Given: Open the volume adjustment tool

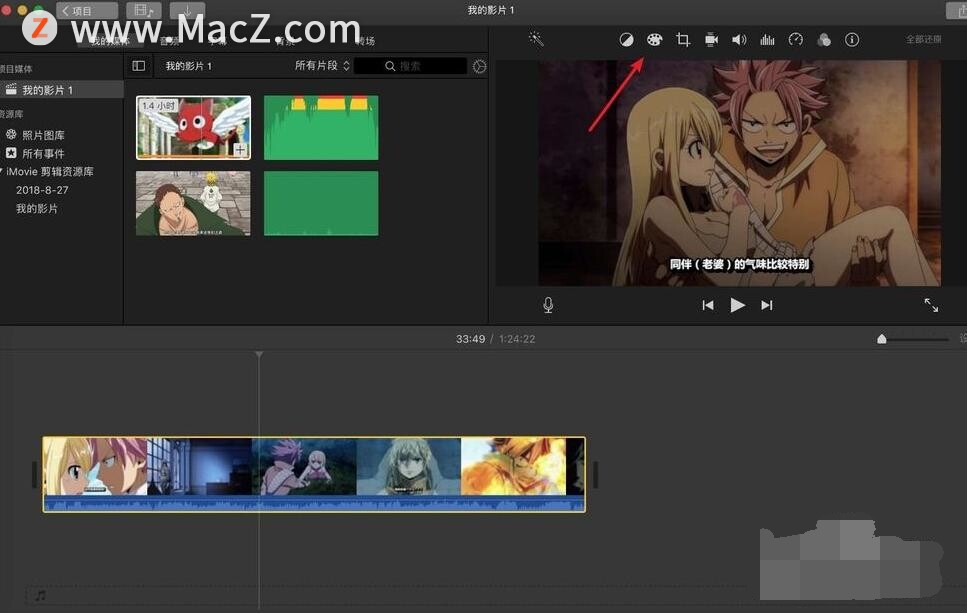Looking at the screenshot, I should click(x=739, y=40).
